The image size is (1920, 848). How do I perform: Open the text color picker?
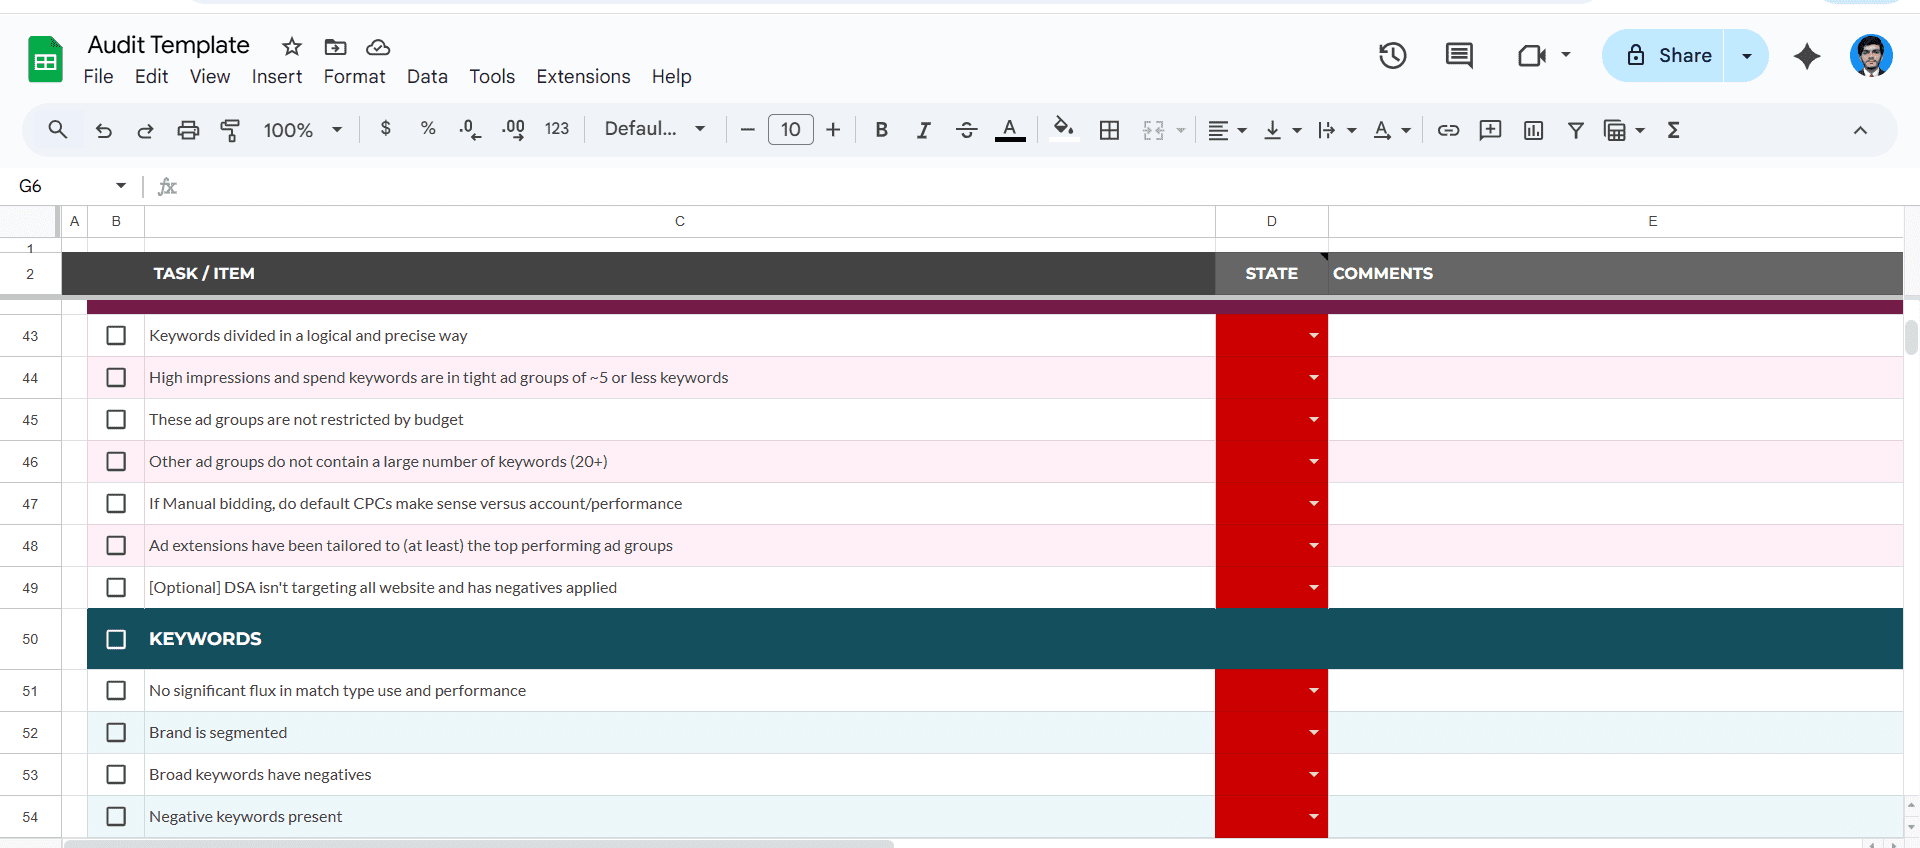pyautogui.click(x=1010, y=130)
